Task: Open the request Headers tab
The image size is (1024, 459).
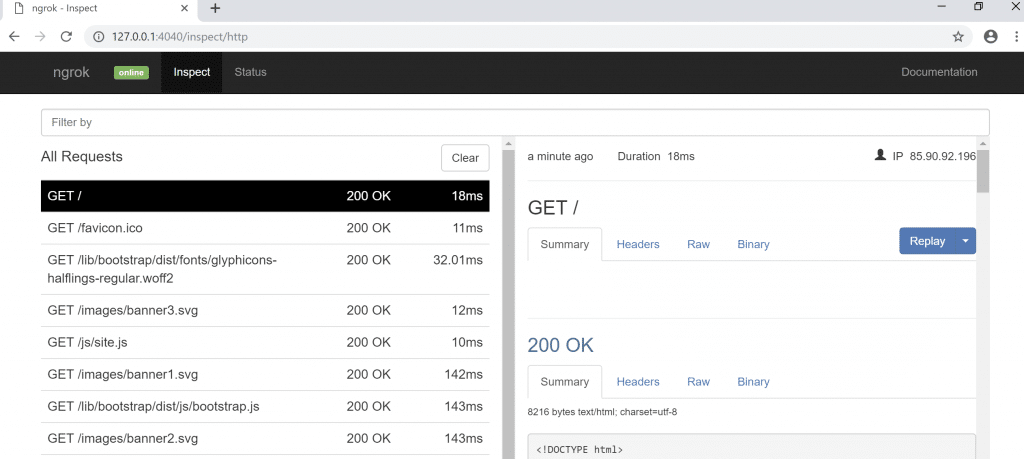Action: click(638, 244)
